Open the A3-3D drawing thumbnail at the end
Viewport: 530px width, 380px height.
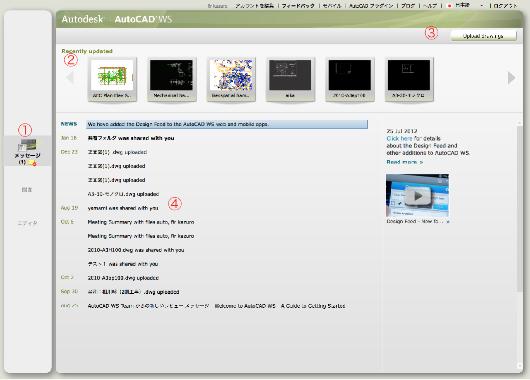coord(409,79)
